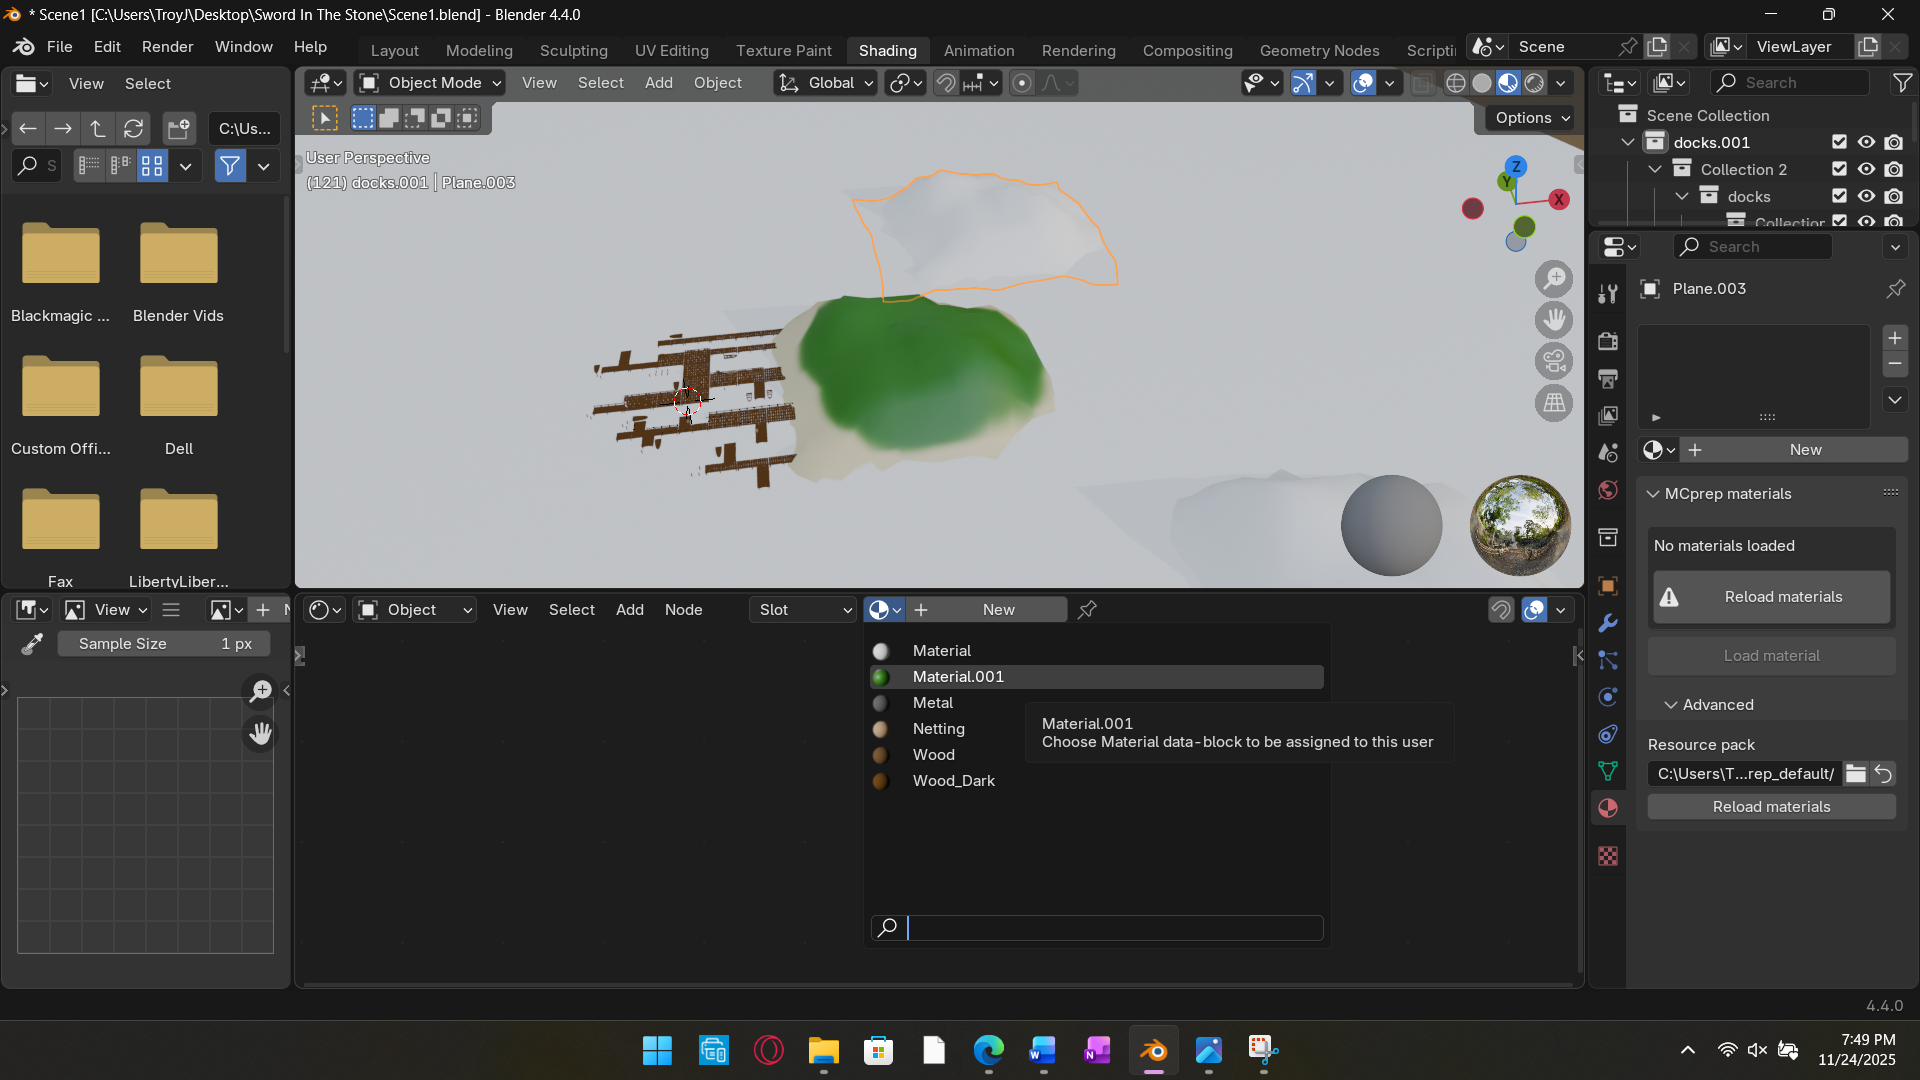Toggle X-ray mode in viewport

pyautogui.click(x=1421, y=83)
